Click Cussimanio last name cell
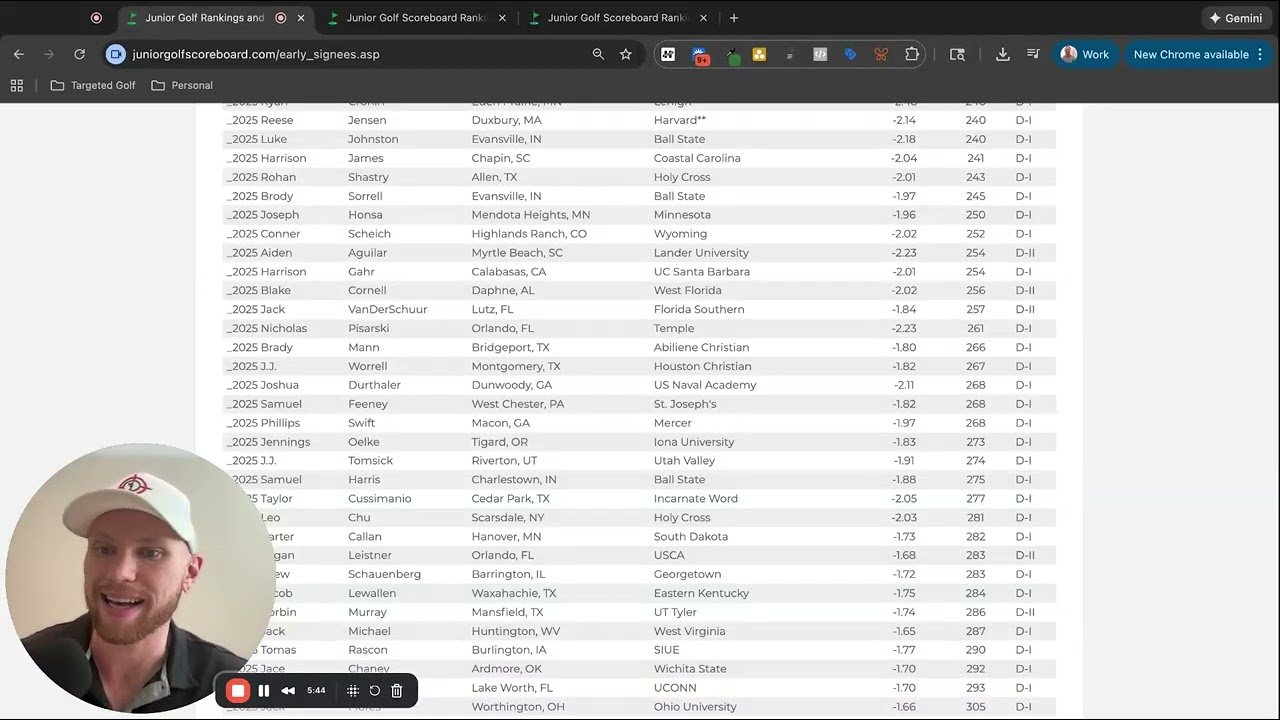The image size is (1280, 720). pos(379,499)
